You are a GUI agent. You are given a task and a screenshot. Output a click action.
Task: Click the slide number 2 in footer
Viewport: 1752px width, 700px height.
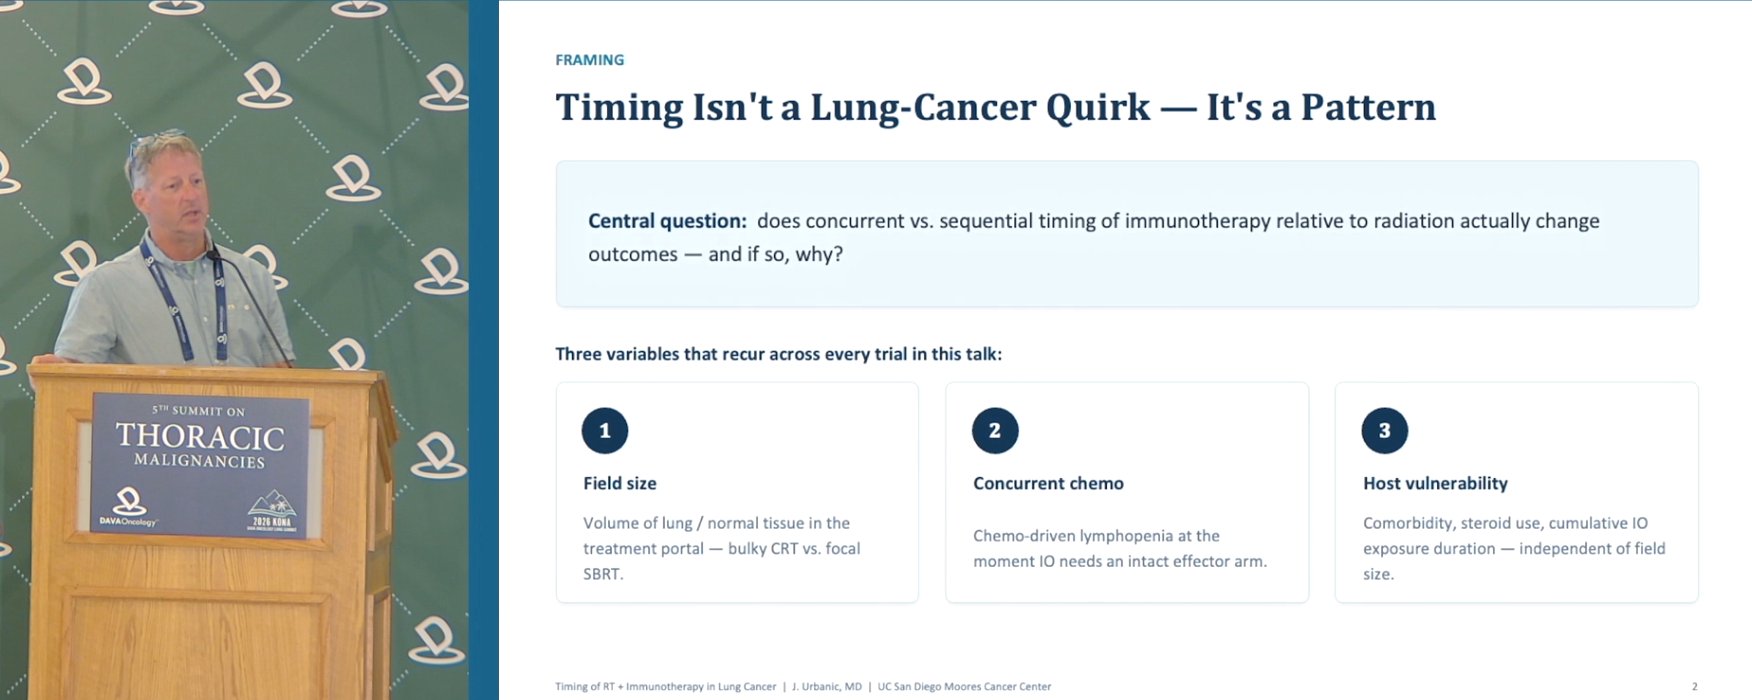pos(1694,687)
